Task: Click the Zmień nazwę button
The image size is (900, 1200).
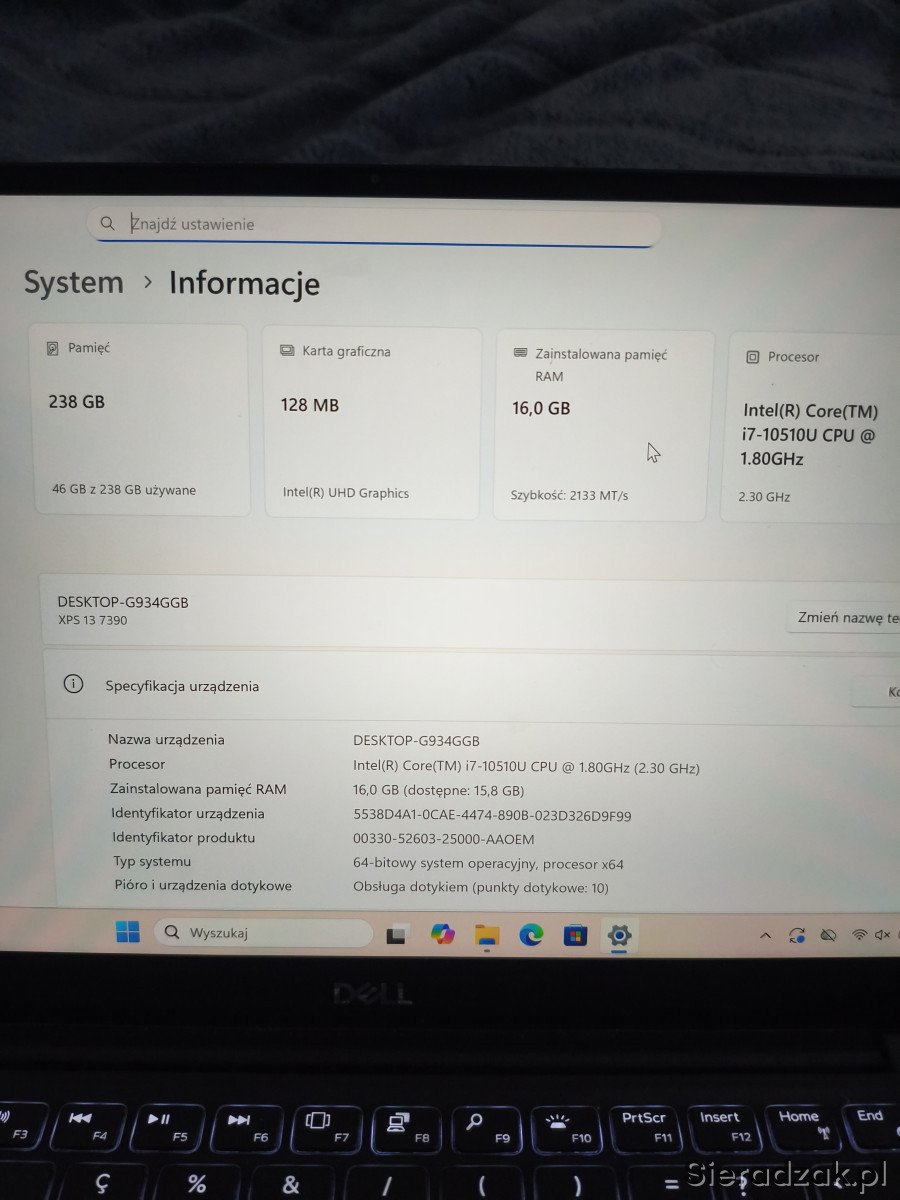Action: click(846, 617)
